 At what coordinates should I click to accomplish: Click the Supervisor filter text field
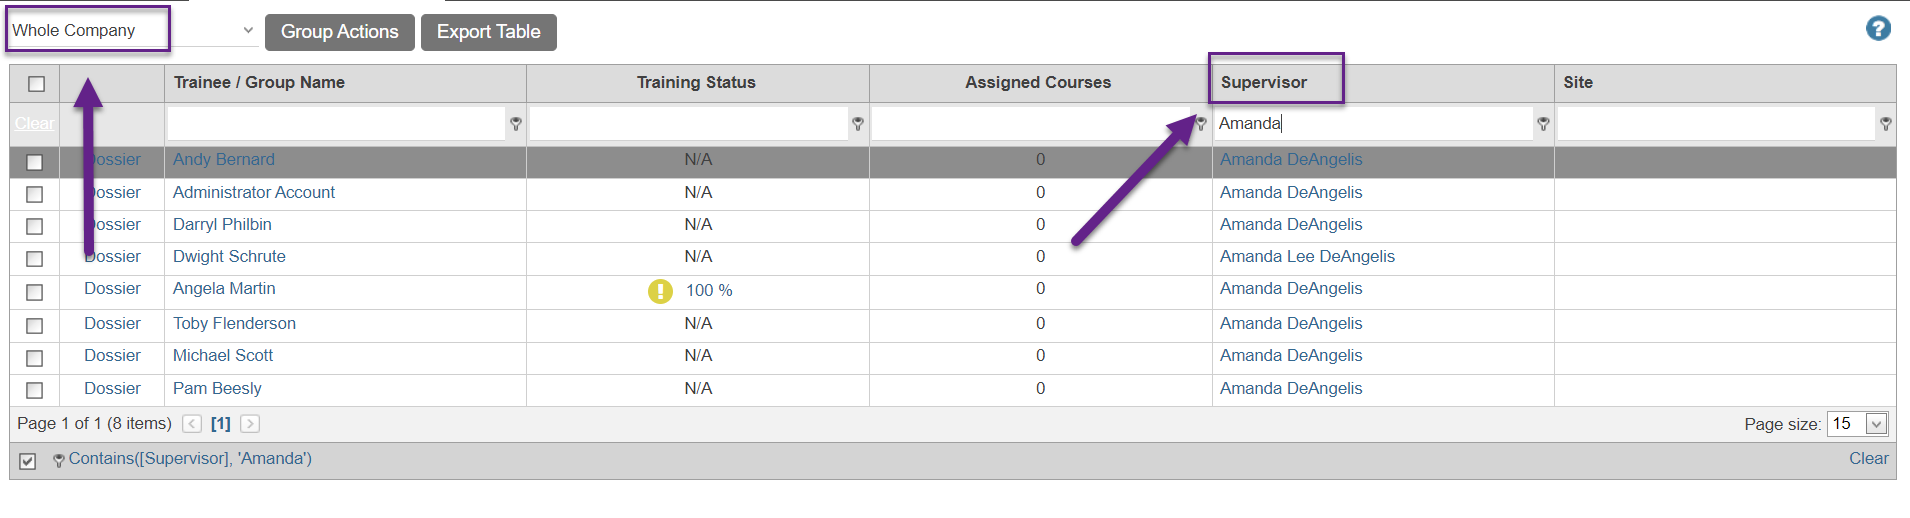(1374, 124)
